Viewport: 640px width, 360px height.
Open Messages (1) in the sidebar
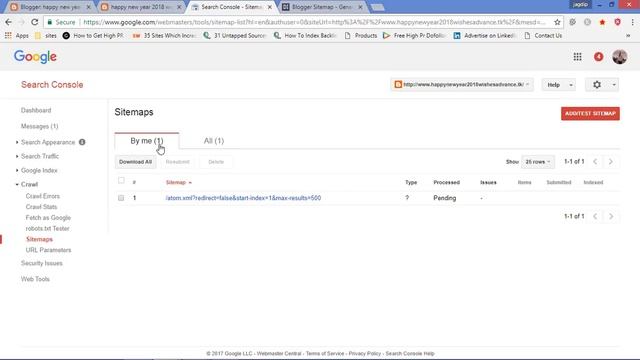pyautogui.click(x=40, y=126)
